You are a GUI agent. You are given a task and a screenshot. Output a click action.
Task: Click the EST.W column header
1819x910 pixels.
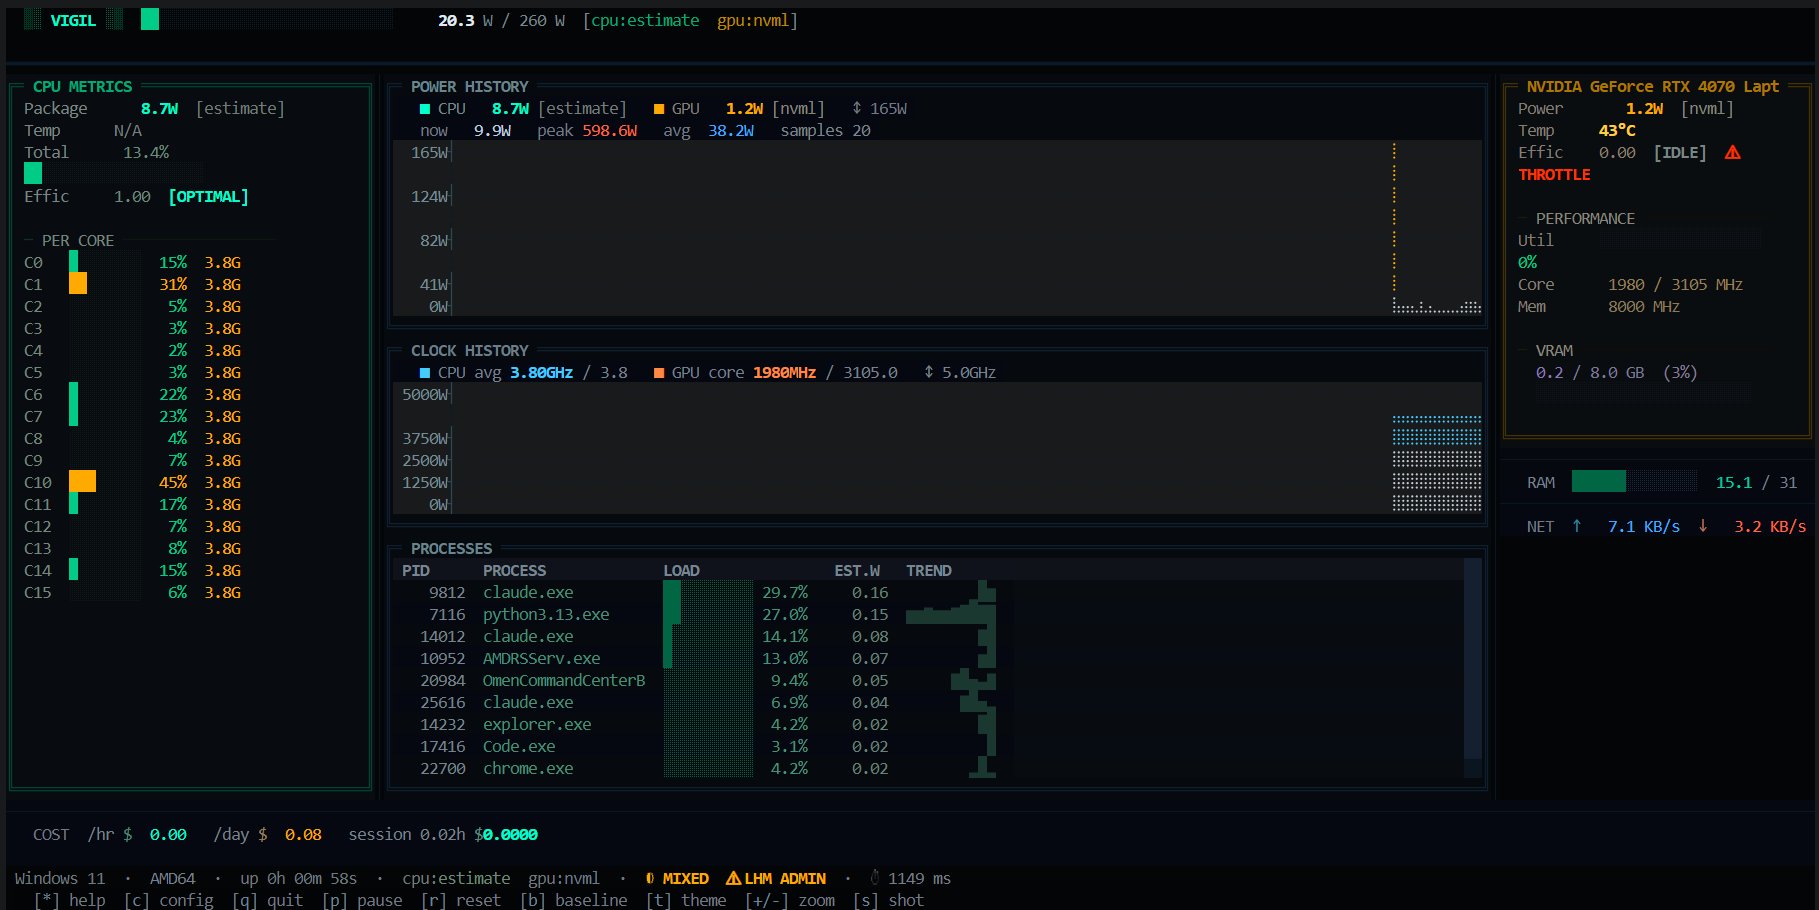click(857, 571)
